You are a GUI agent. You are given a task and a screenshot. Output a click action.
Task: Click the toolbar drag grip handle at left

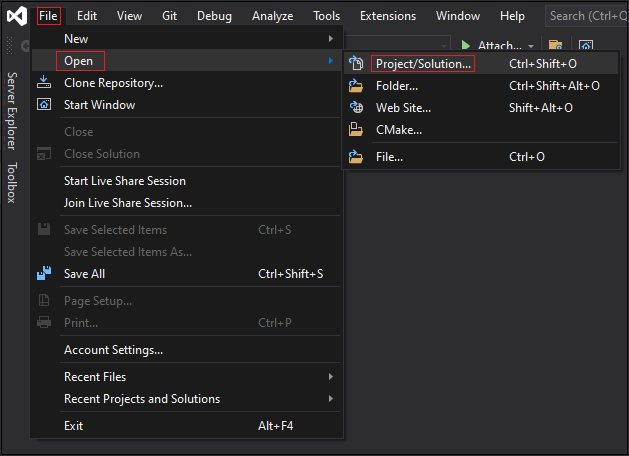pos(10,45)
